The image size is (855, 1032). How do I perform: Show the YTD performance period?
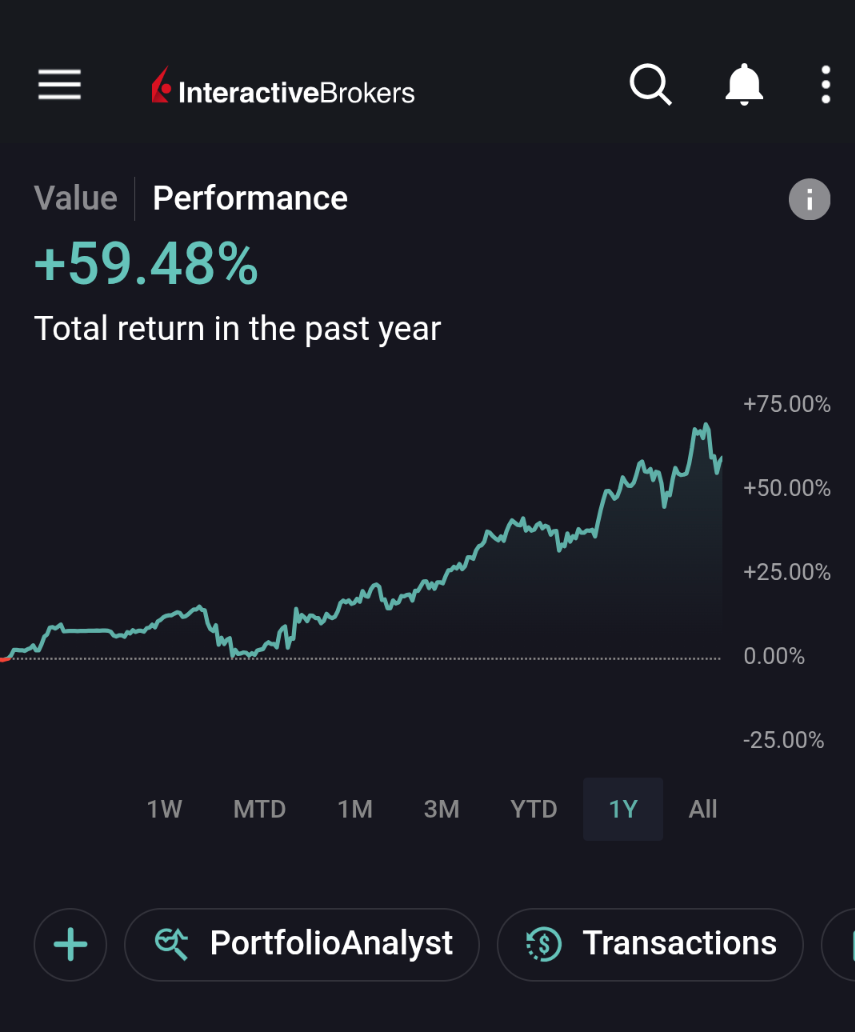click(x=533, y=809)
